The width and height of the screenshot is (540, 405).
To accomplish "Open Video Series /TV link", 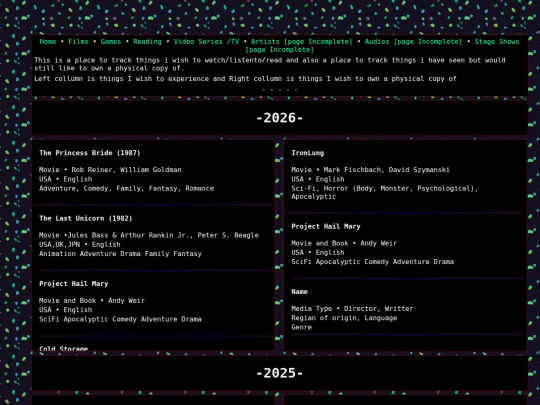I will tap(206, 42).
